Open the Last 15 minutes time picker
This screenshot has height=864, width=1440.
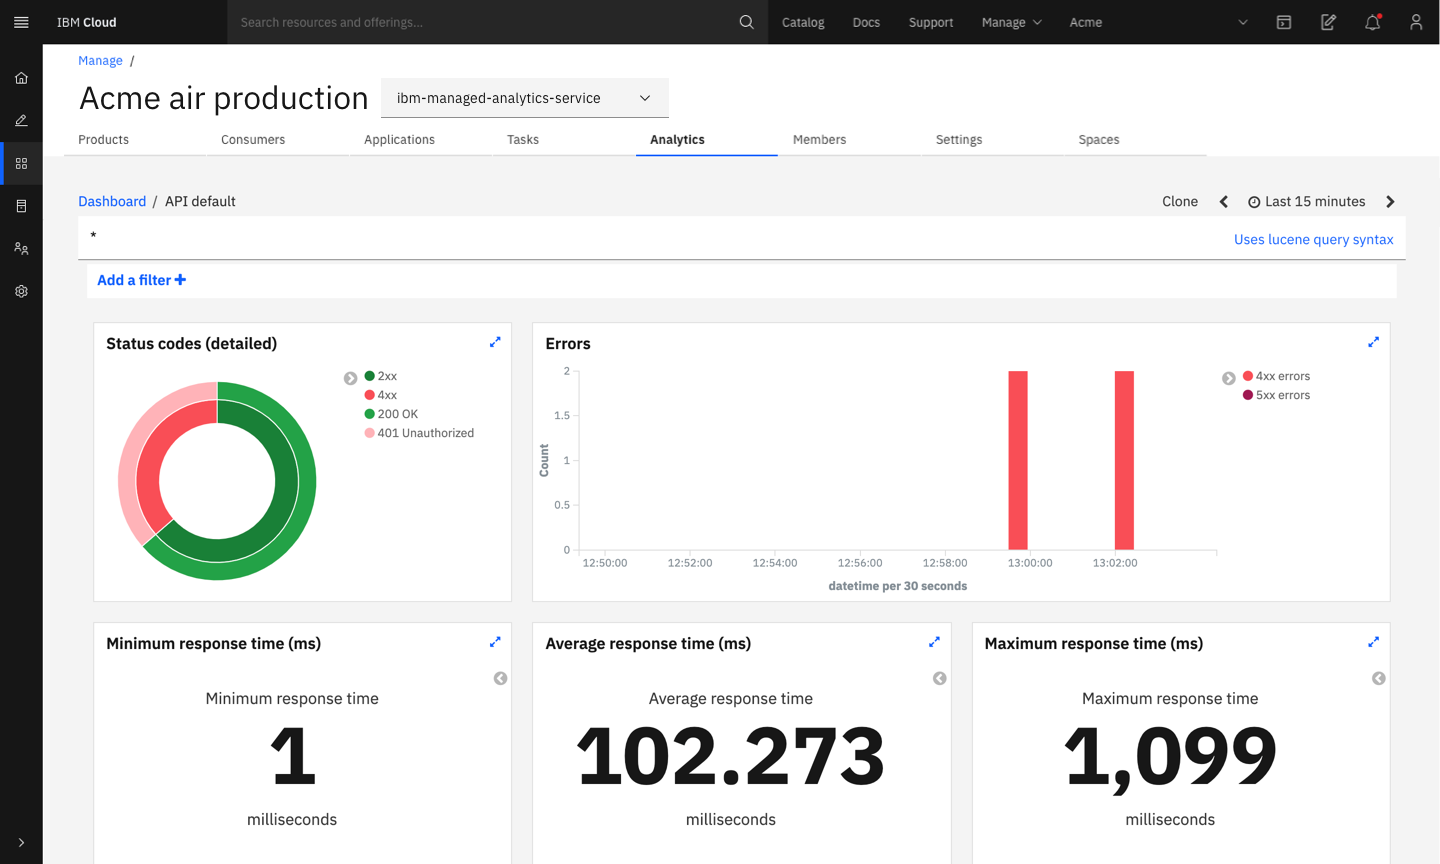point(1307,201)
